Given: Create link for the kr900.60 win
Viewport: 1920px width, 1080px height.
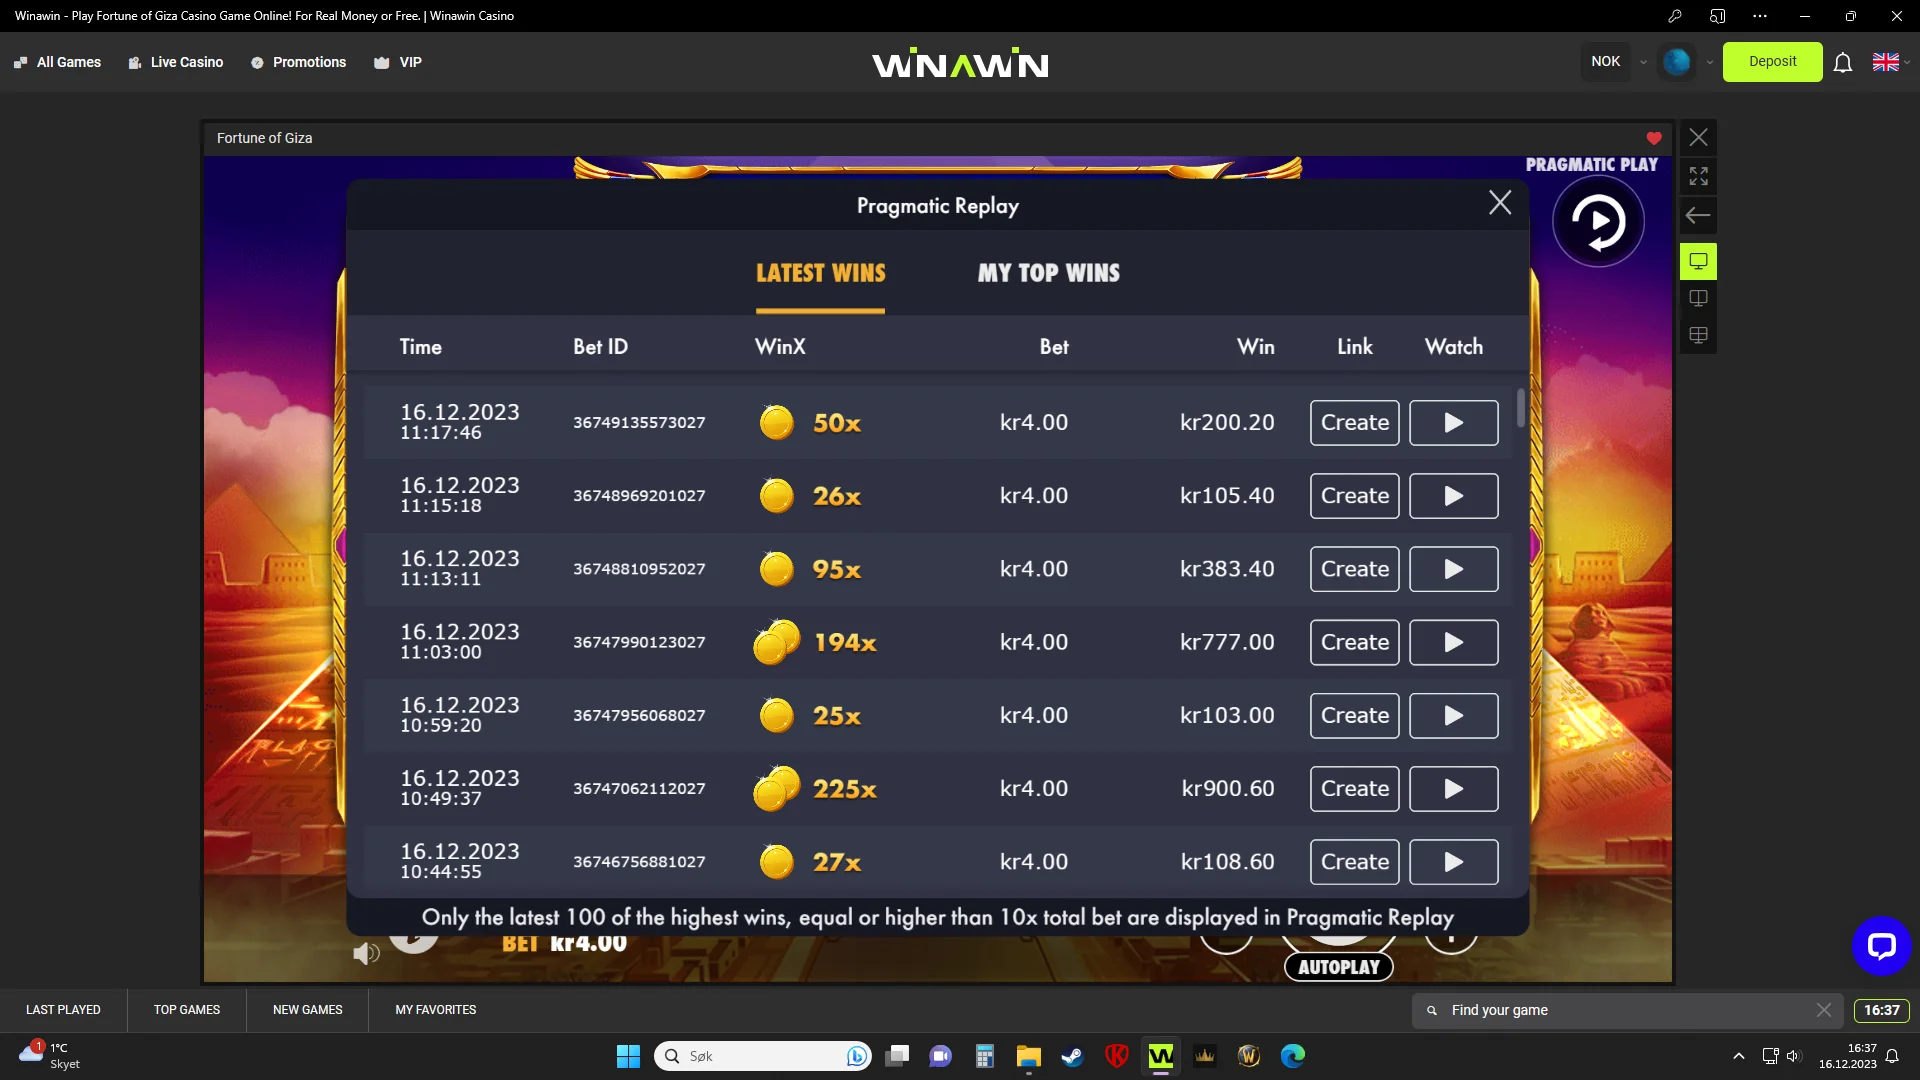Looking at the screenshot, I should [x=1354, y=789].
